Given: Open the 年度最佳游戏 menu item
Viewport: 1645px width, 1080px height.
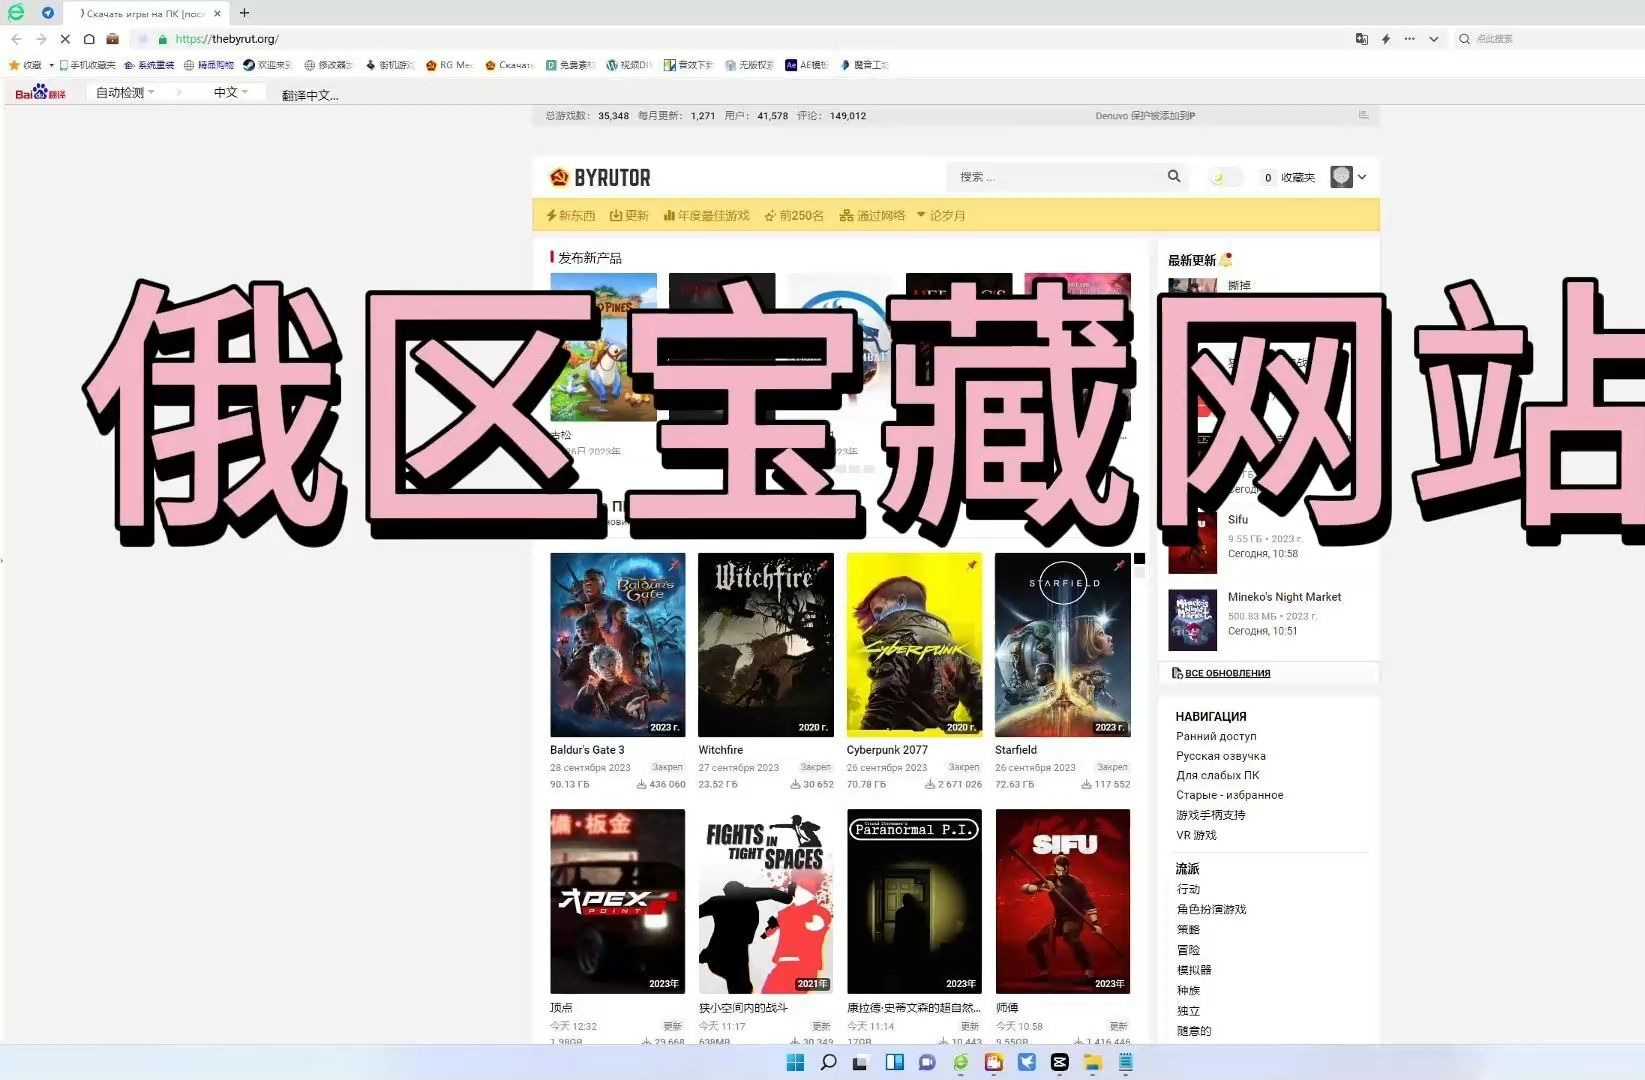Looking at the screenshot, I should pyautogui.click(x=706, y=216).
